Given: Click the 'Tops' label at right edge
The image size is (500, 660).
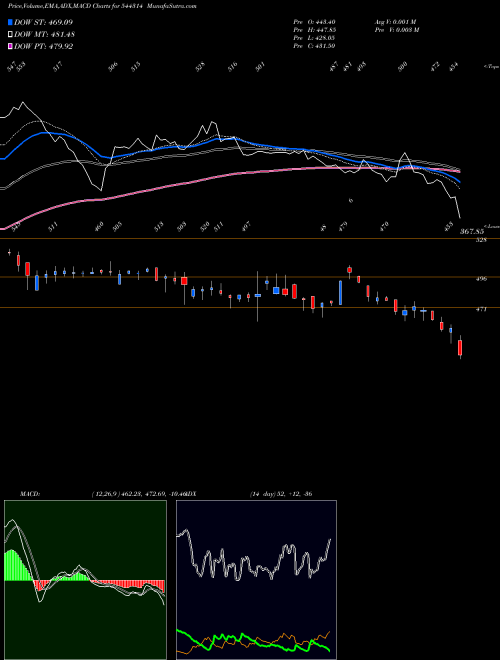Looking at the screenshot, I should (x=492, y=67).
